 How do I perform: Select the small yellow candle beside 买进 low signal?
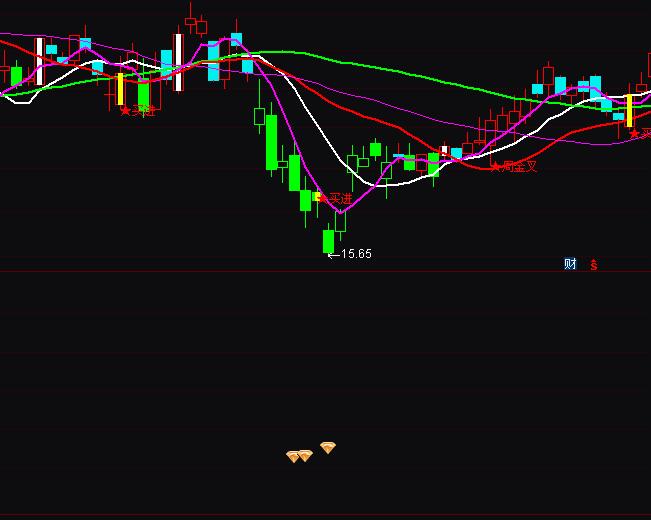316,197
